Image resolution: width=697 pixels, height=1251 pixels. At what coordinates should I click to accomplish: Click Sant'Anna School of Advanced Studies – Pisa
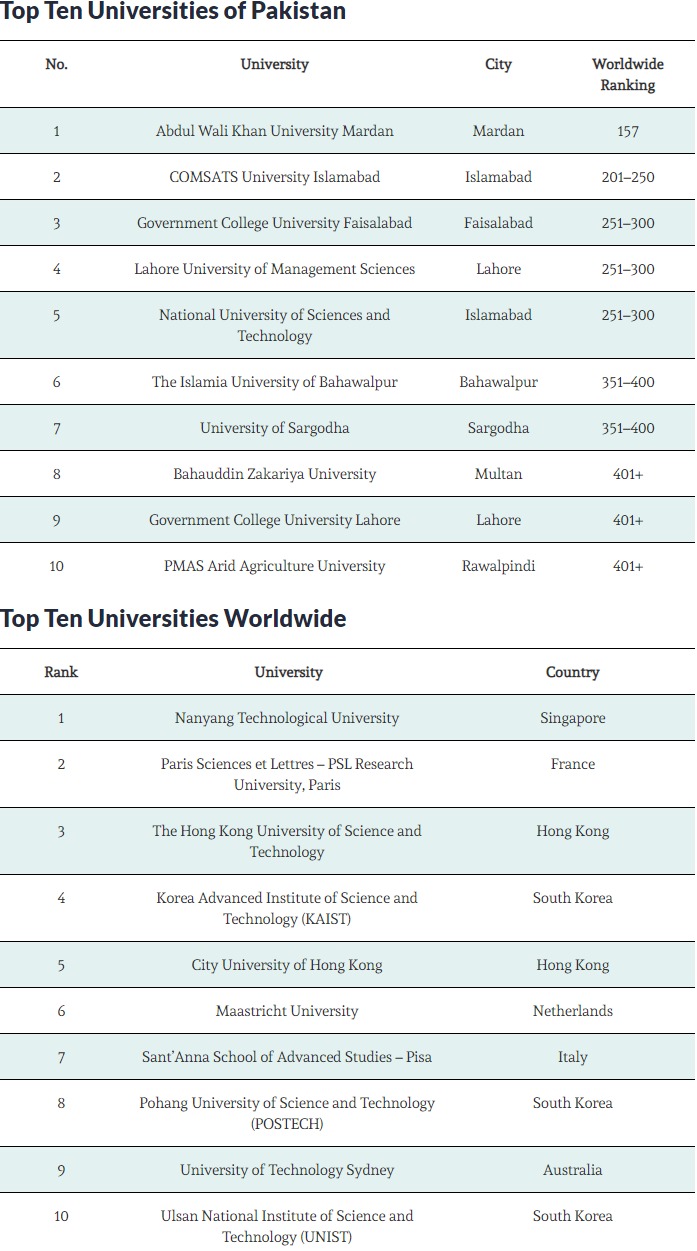pos(287,1057)
